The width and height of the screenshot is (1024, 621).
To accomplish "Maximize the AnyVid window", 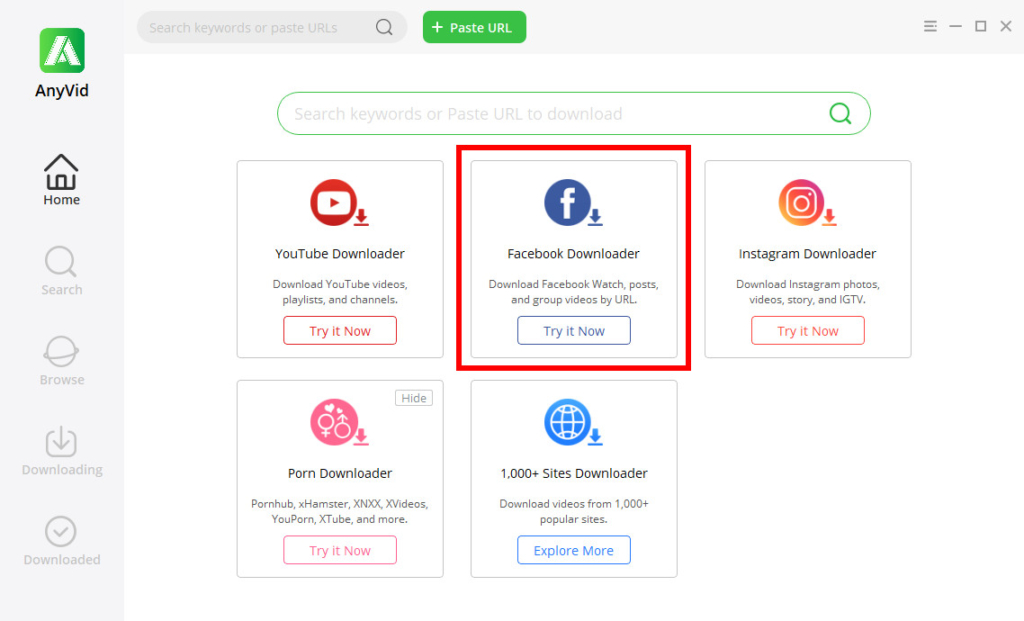I will click(980, 26).
